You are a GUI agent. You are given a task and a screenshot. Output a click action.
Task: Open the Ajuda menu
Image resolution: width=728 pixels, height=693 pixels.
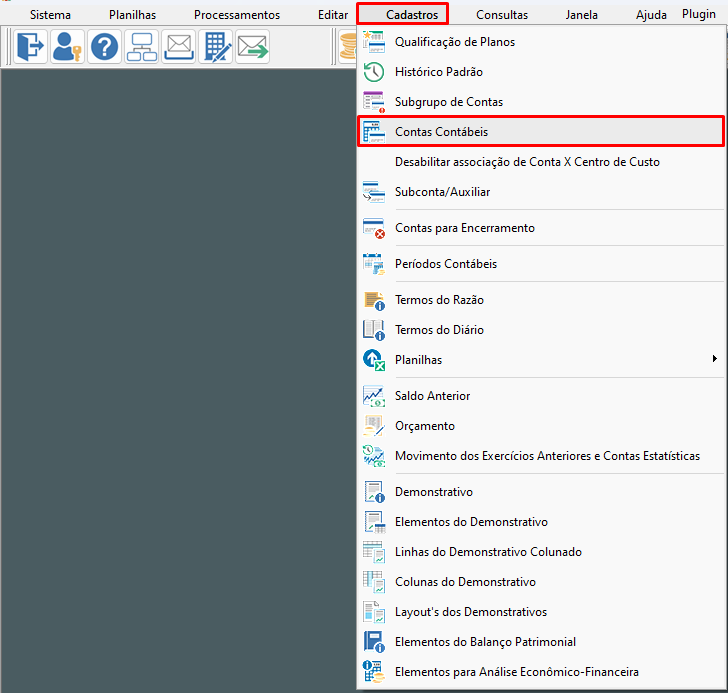pos(651,15)
